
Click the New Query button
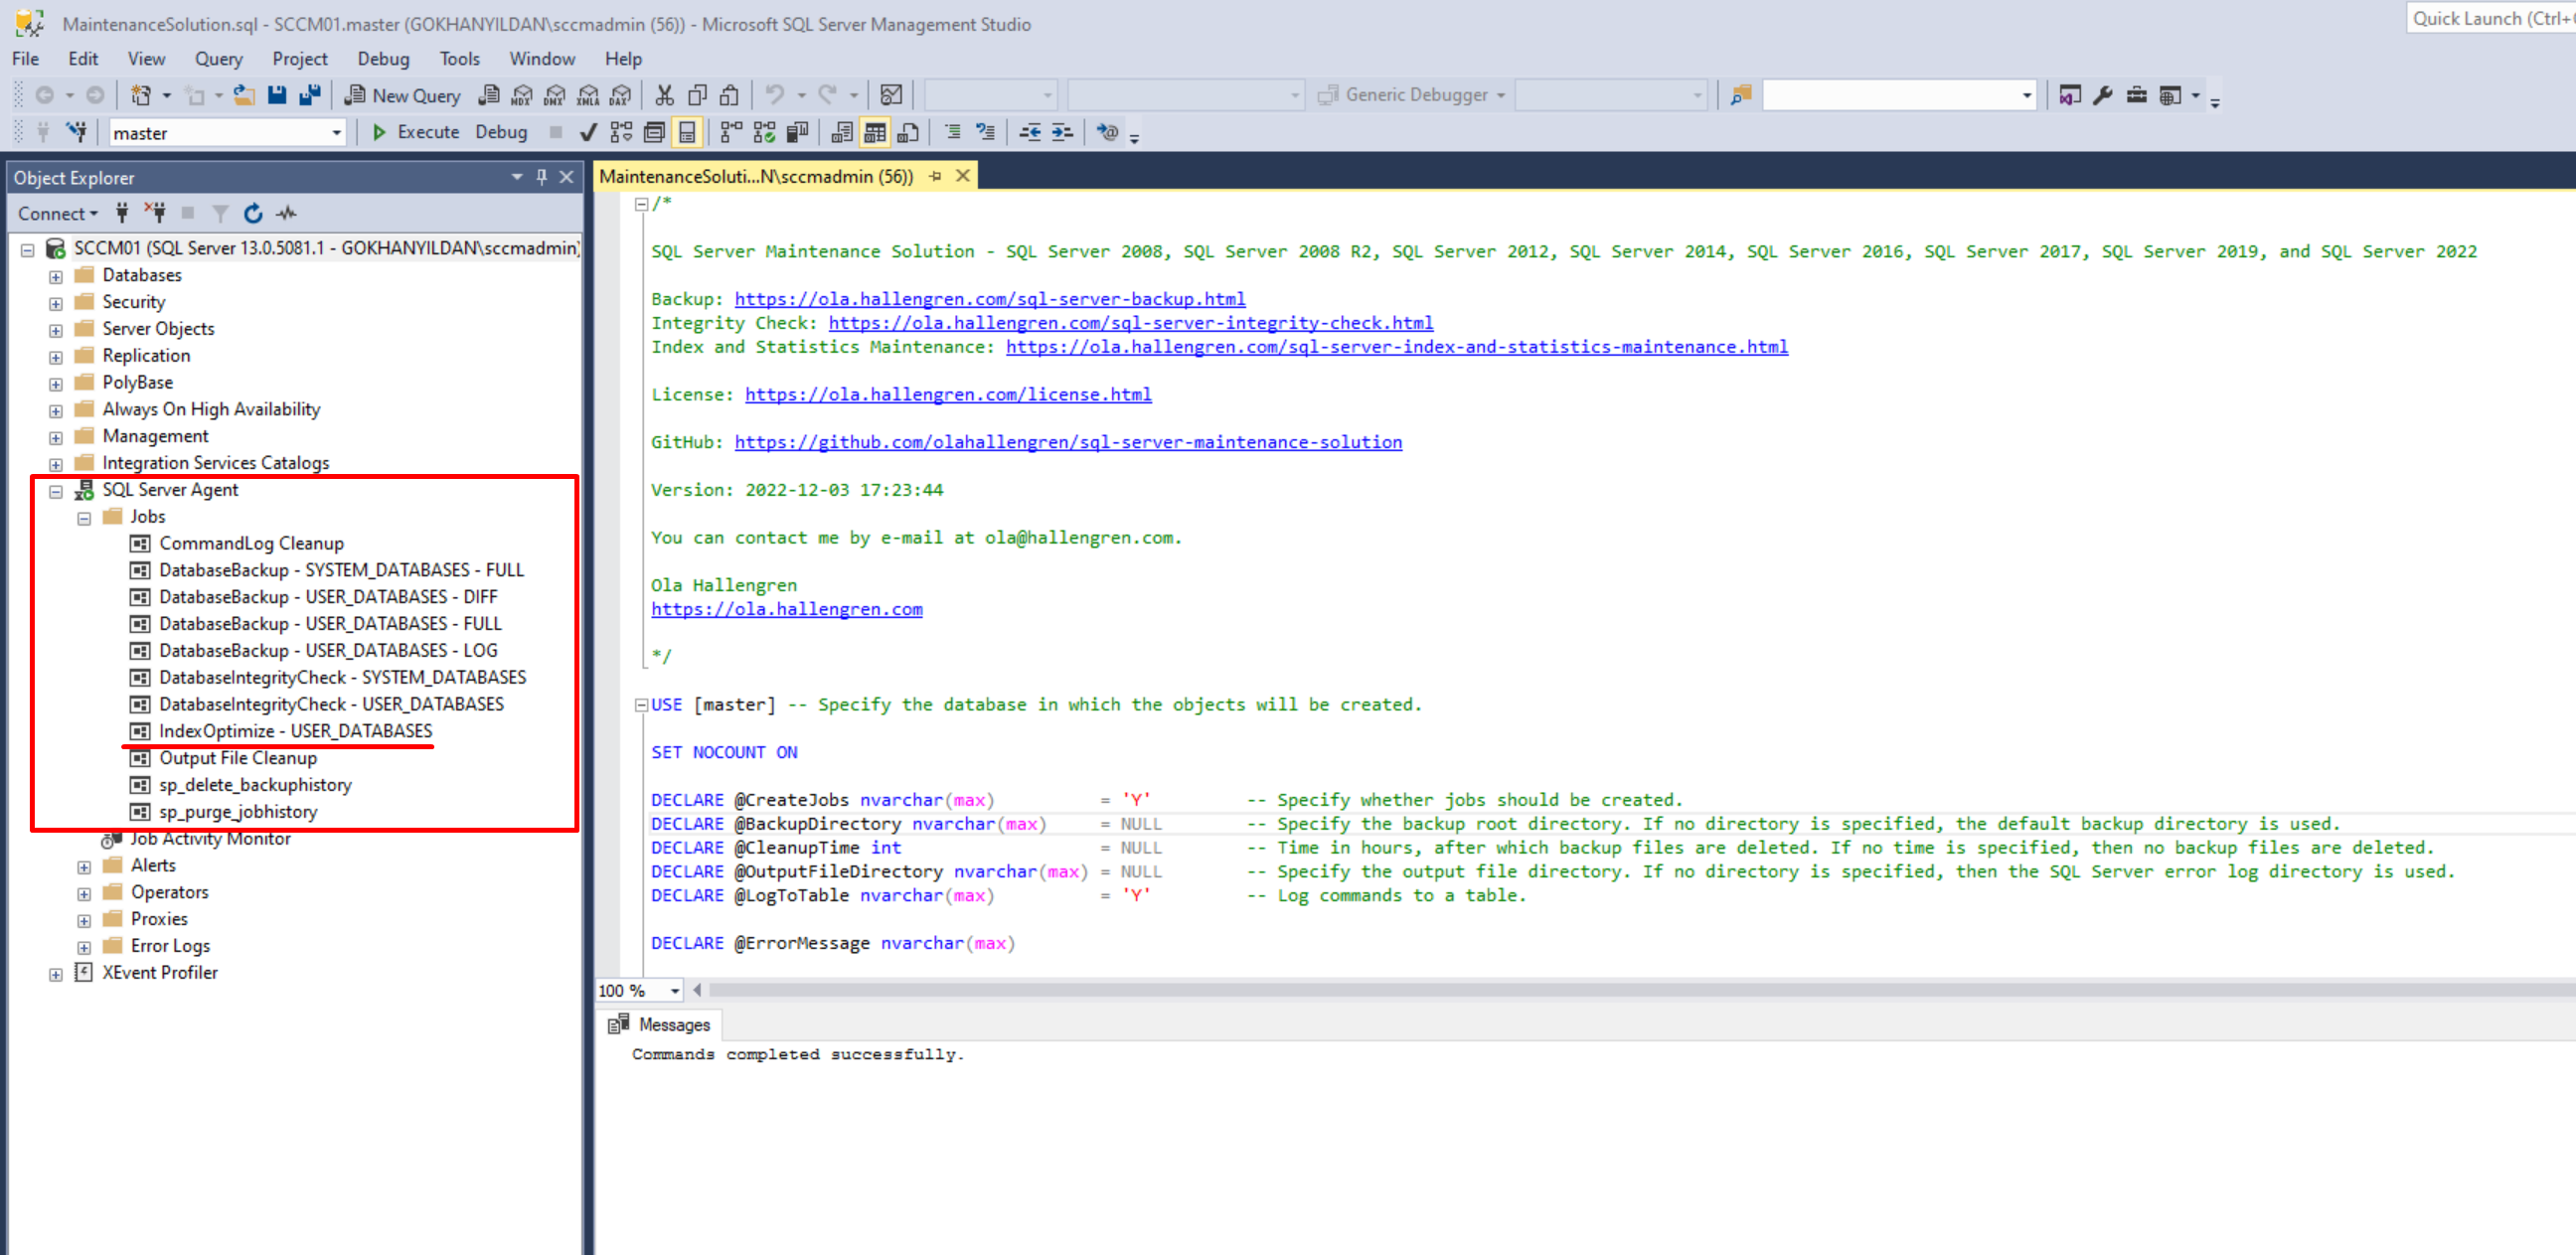402,95
